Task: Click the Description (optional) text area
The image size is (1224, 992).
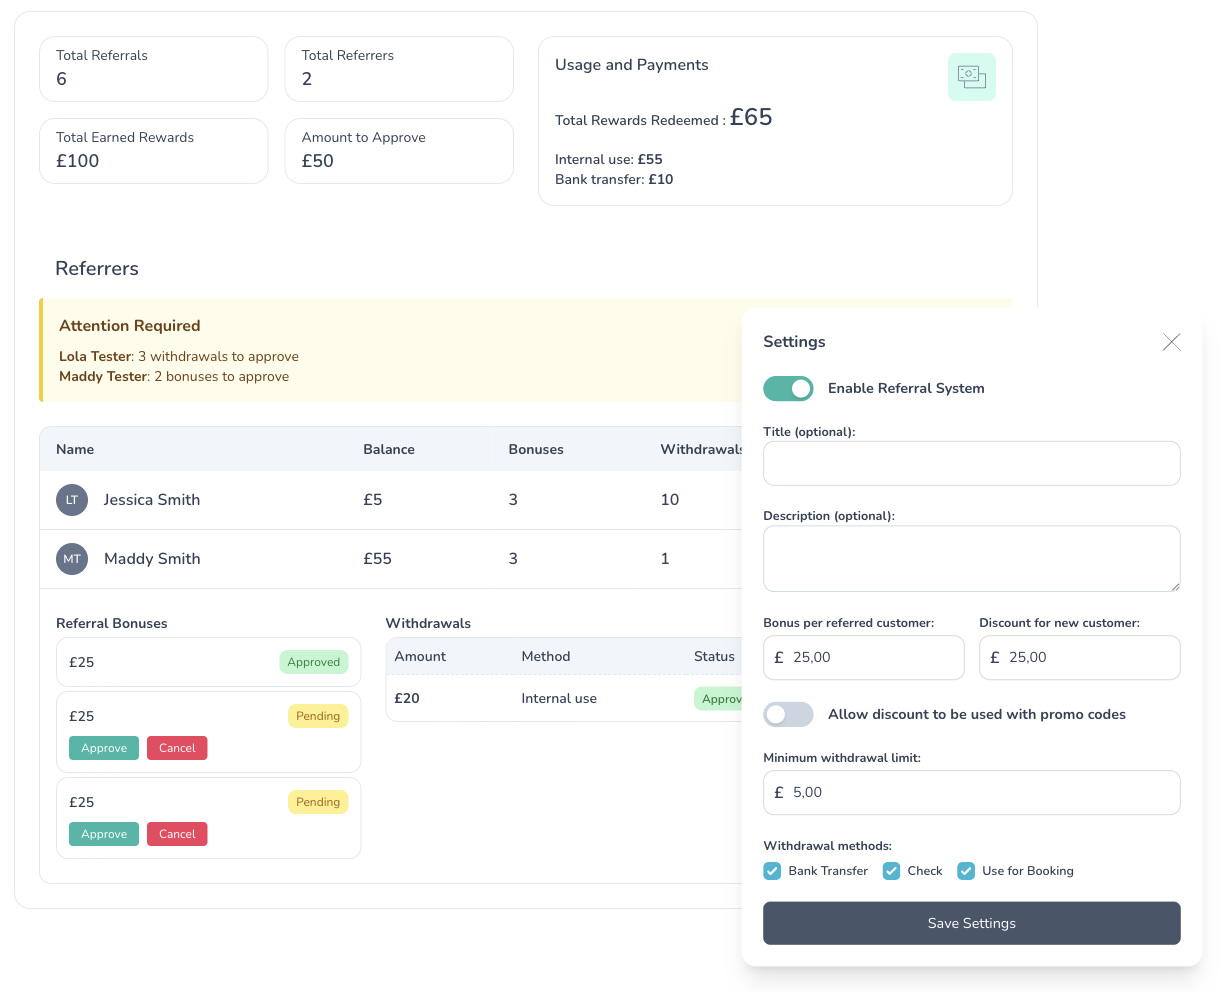Action: click(971, 558)
